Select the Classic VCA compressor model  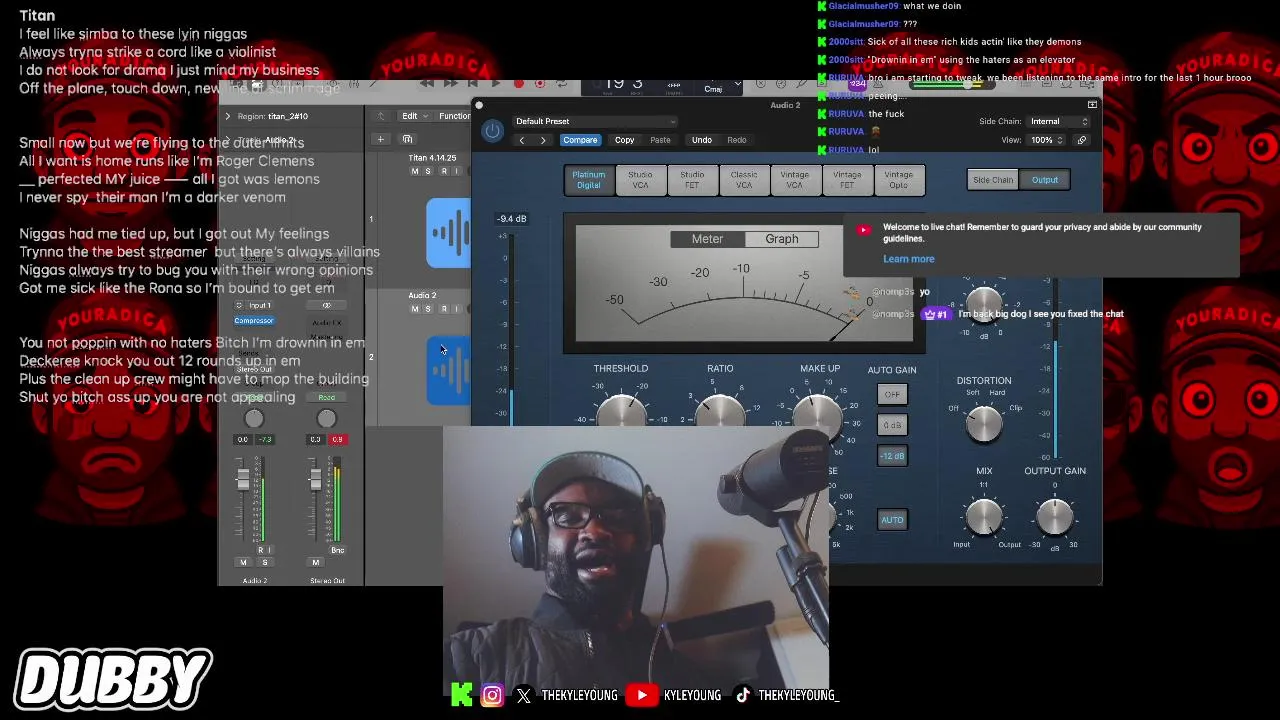coord(744,180)
